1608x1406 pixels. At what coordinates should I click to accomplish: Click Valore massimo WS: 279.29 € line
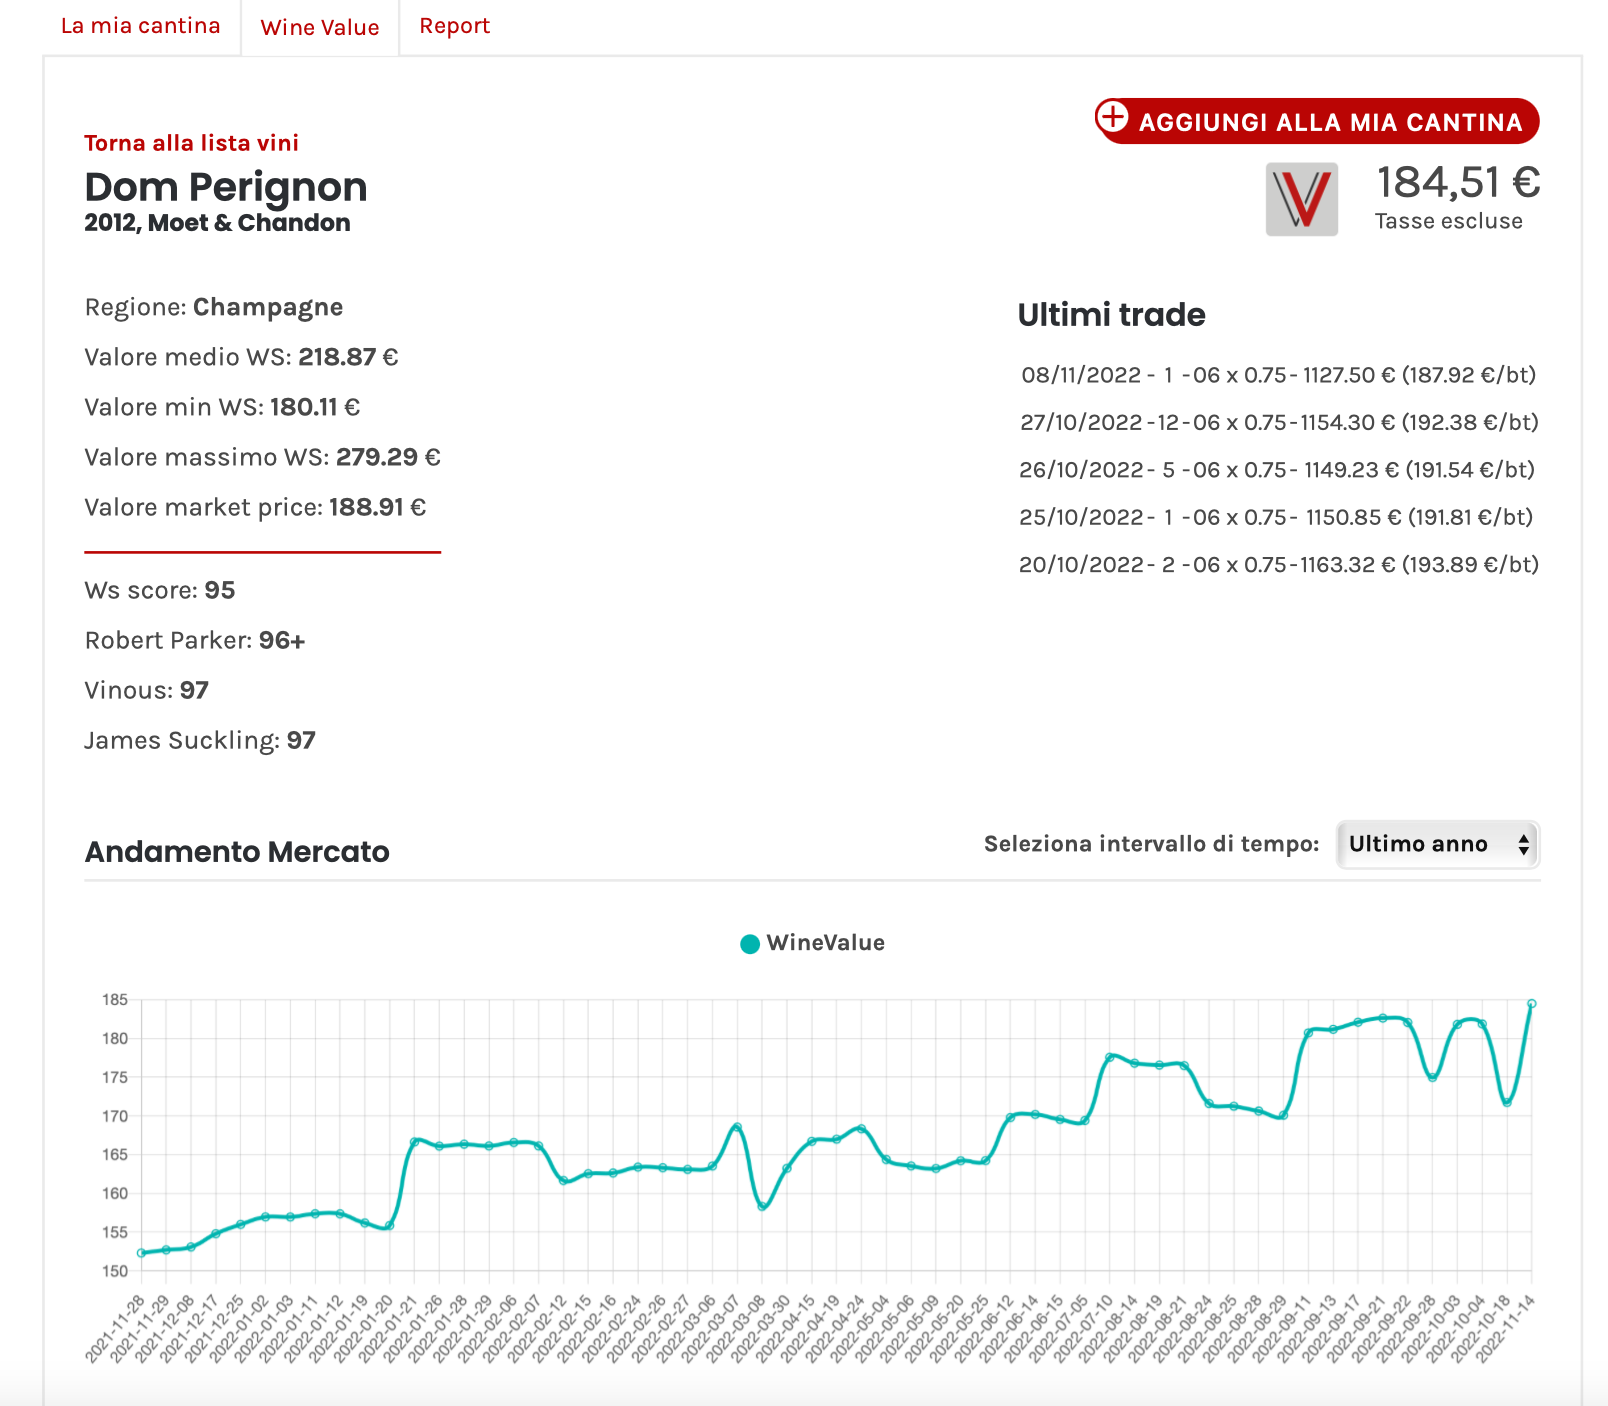tap(262, 457)
